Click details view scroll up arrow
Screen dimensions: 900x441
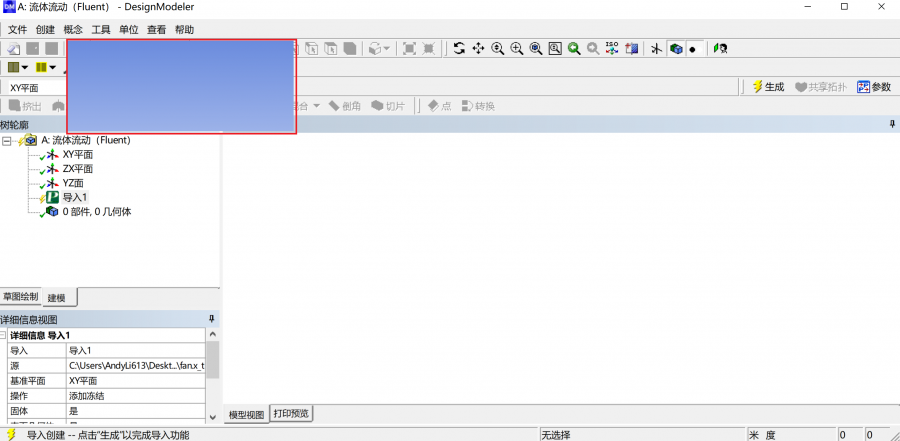[x=212, y=334]
